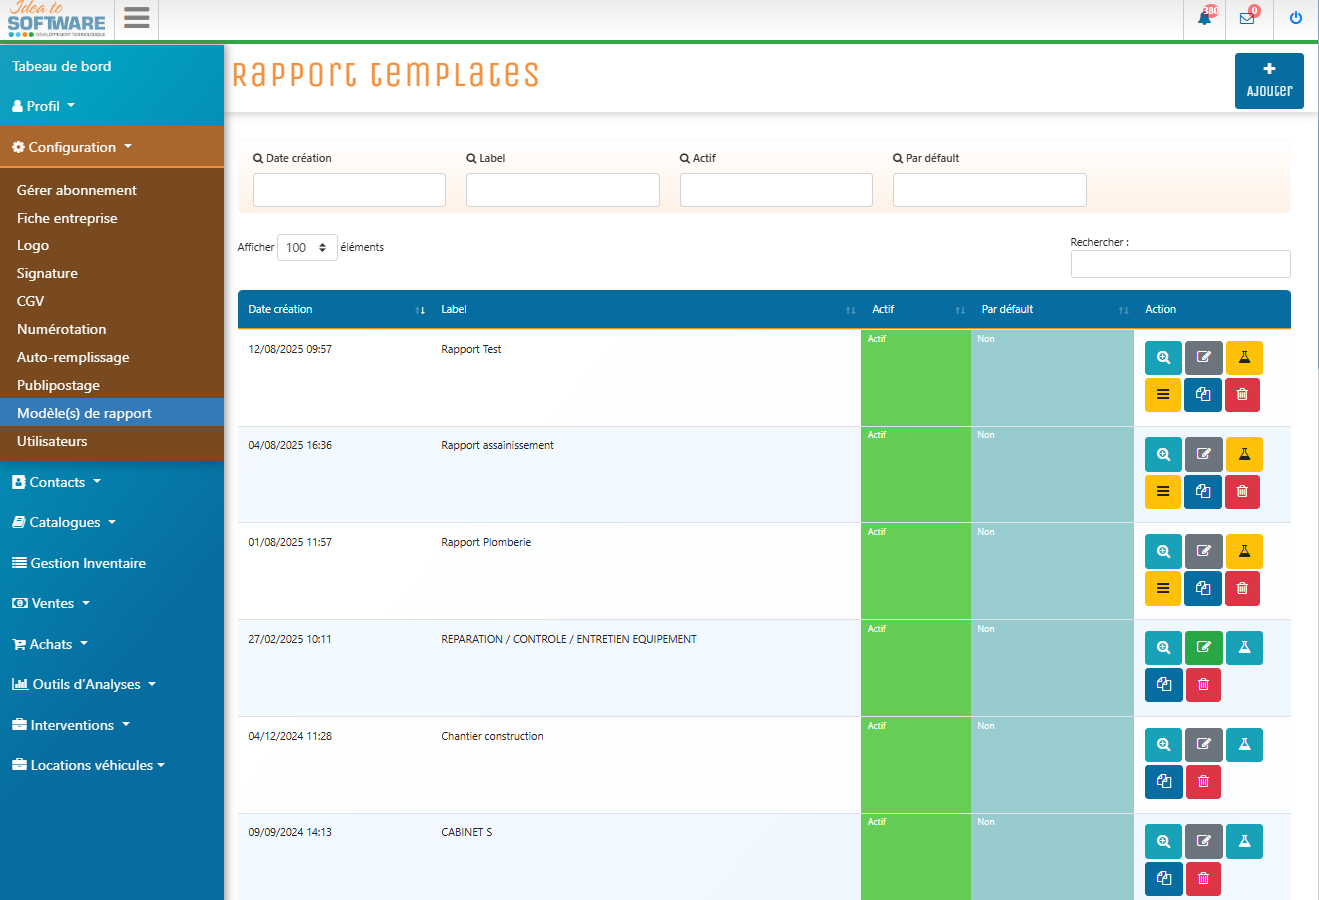
Task: Sort table by Date création column
Action: (x=281, y=310)
